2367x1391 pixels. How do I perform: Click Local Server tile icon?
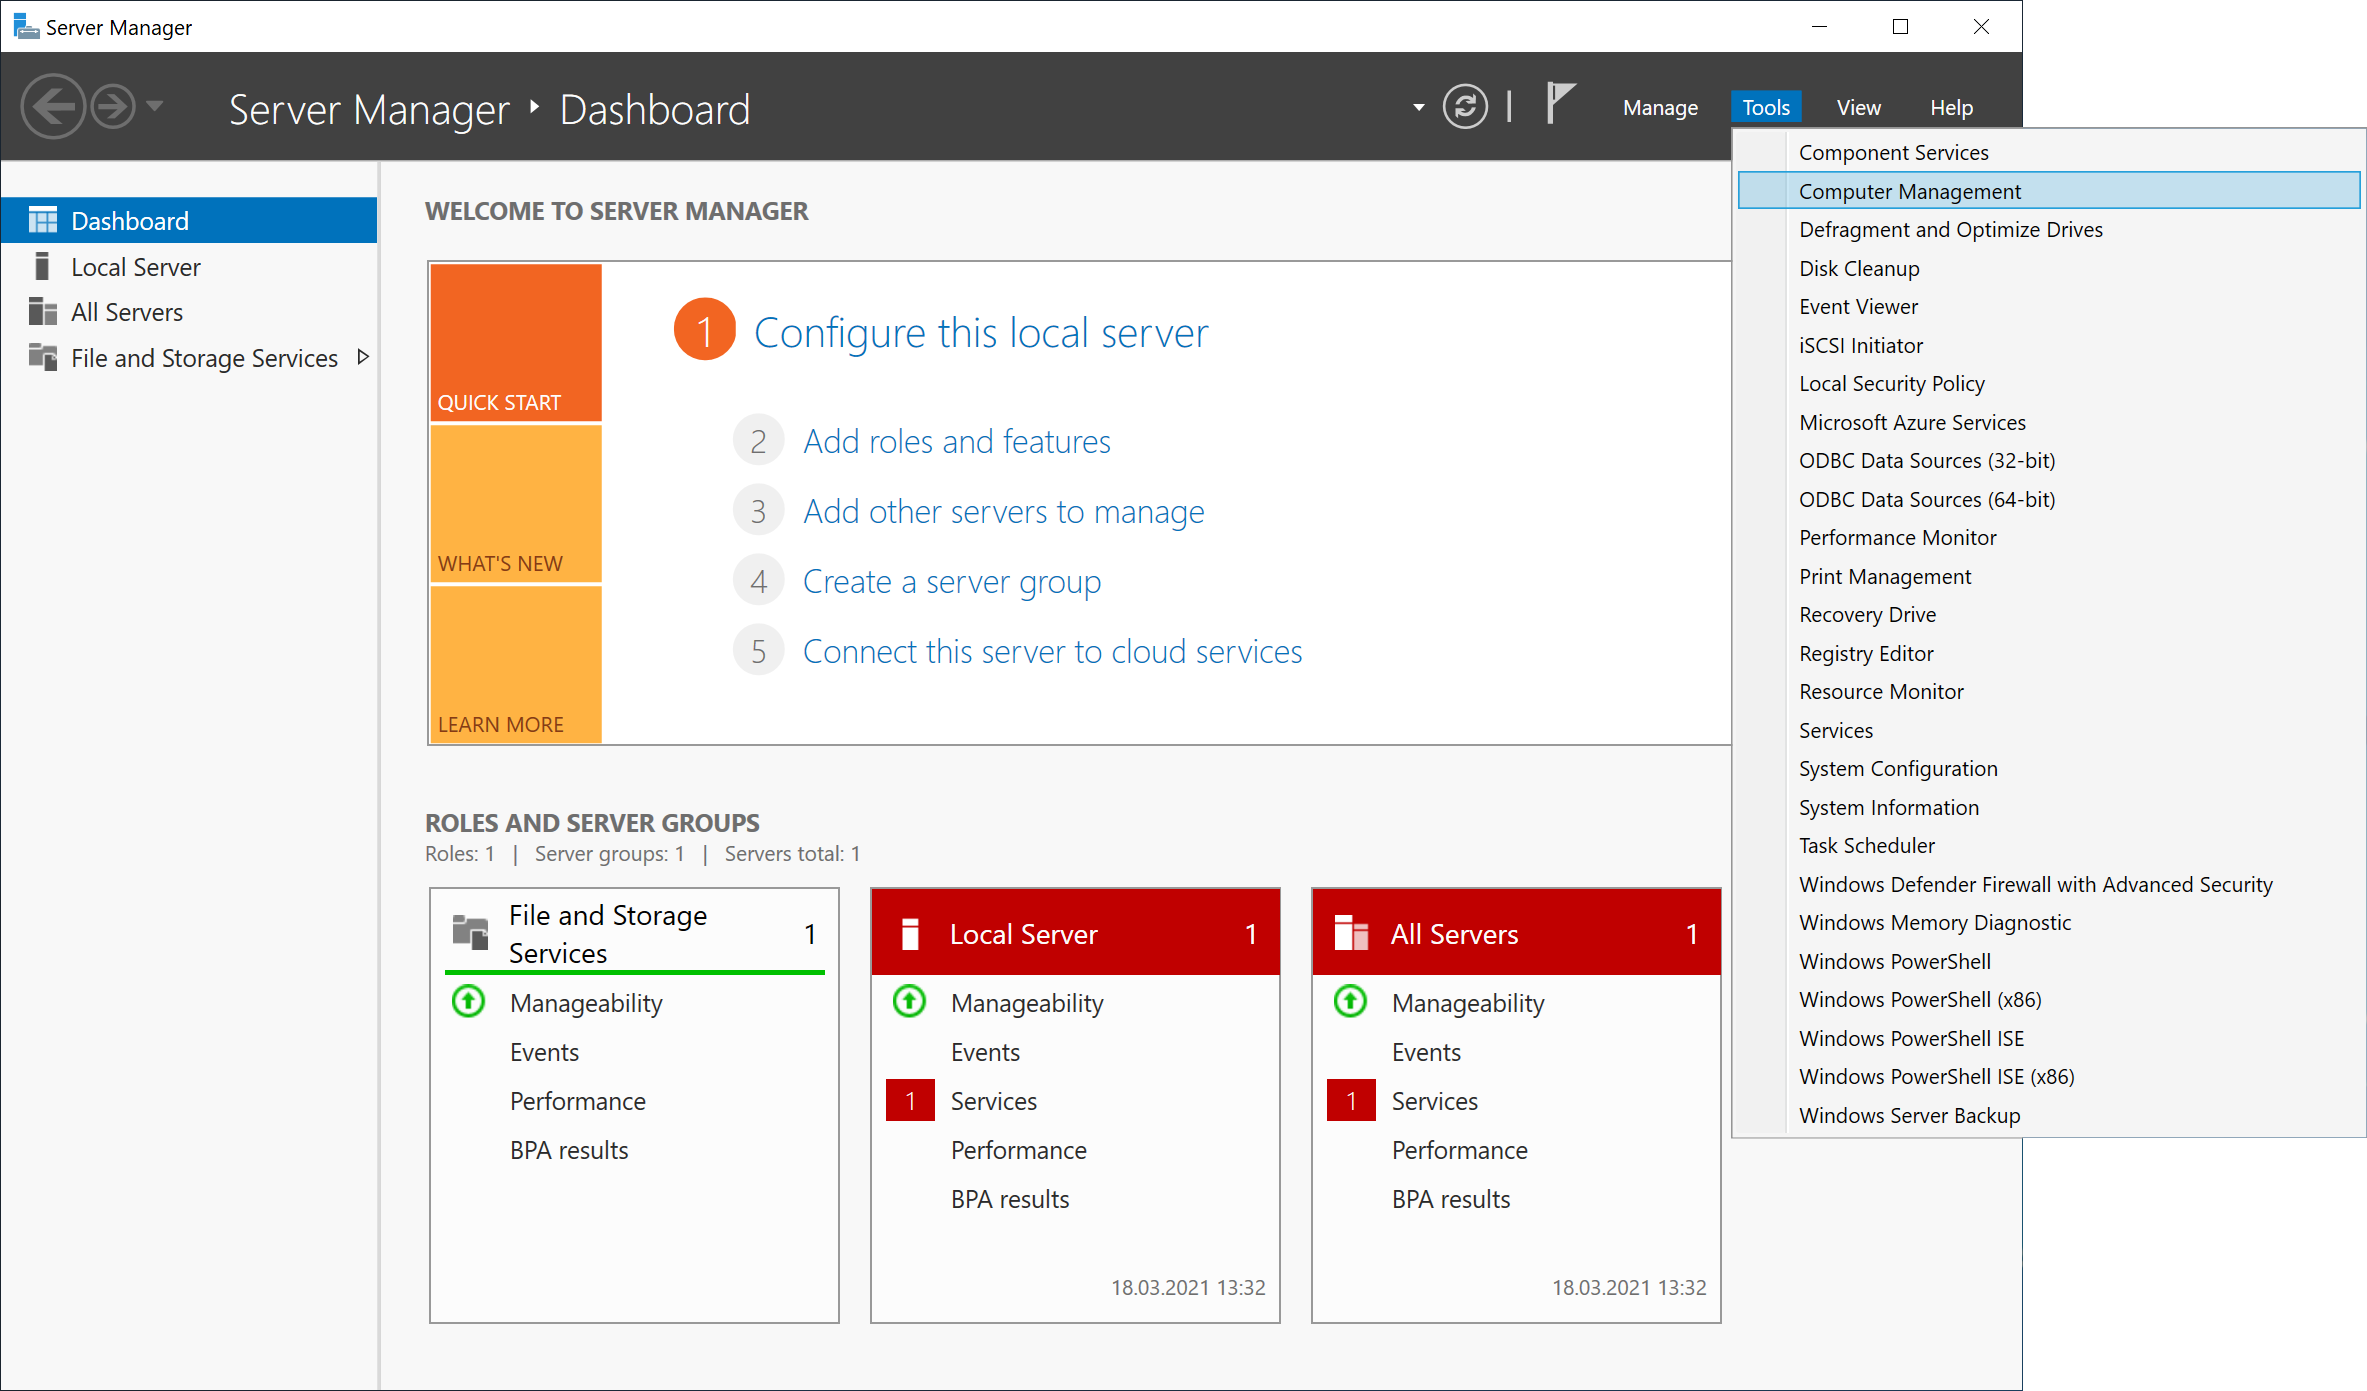pos(910,933)
